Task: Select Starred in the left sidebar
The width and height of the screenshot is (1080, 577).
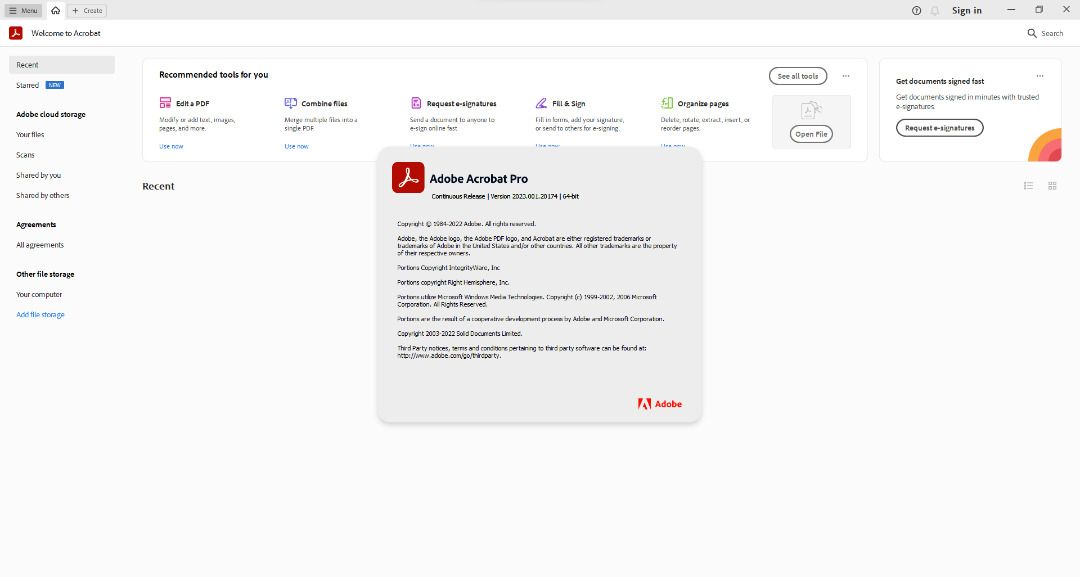Action: click(28, 85)
